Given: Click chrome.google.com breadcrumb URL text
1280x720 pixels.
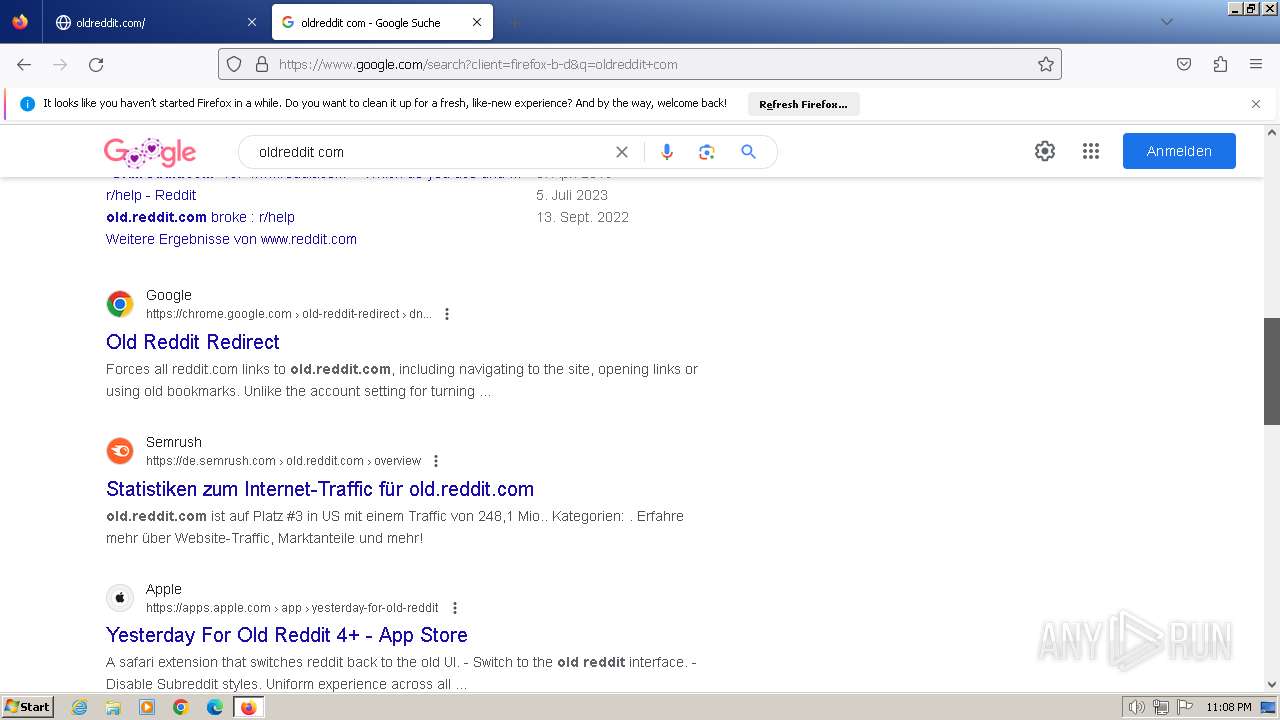Looking at the screenshot, I should [289, 314].
